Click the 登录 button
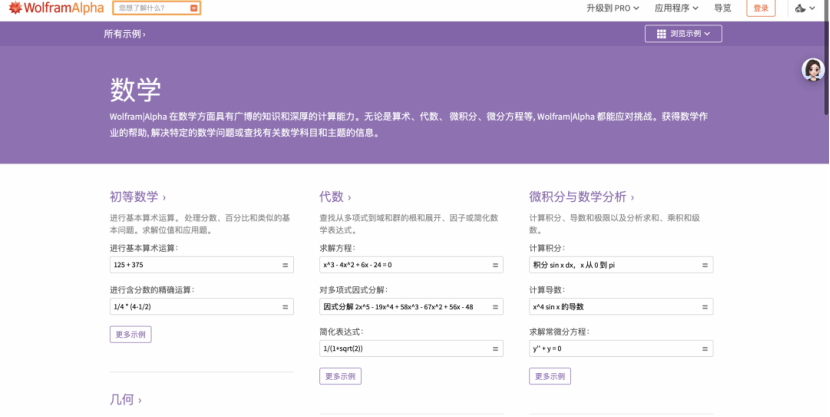 tap(761, 8)
